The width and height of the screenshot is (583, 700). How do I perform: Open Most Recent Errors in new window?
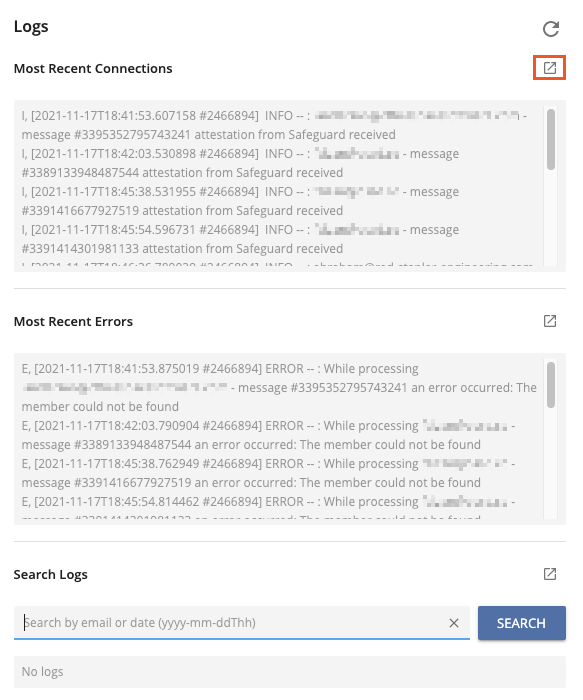[550, 321]
